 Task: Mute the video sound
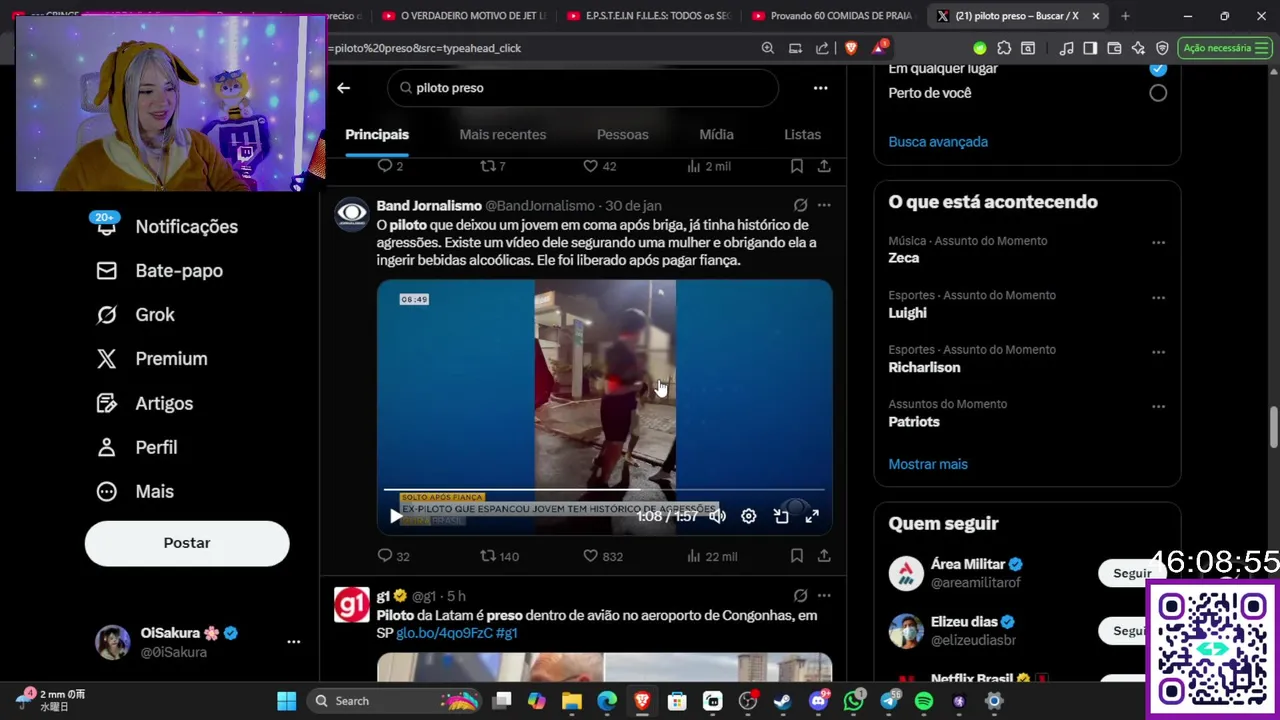(x=717, y=516)
